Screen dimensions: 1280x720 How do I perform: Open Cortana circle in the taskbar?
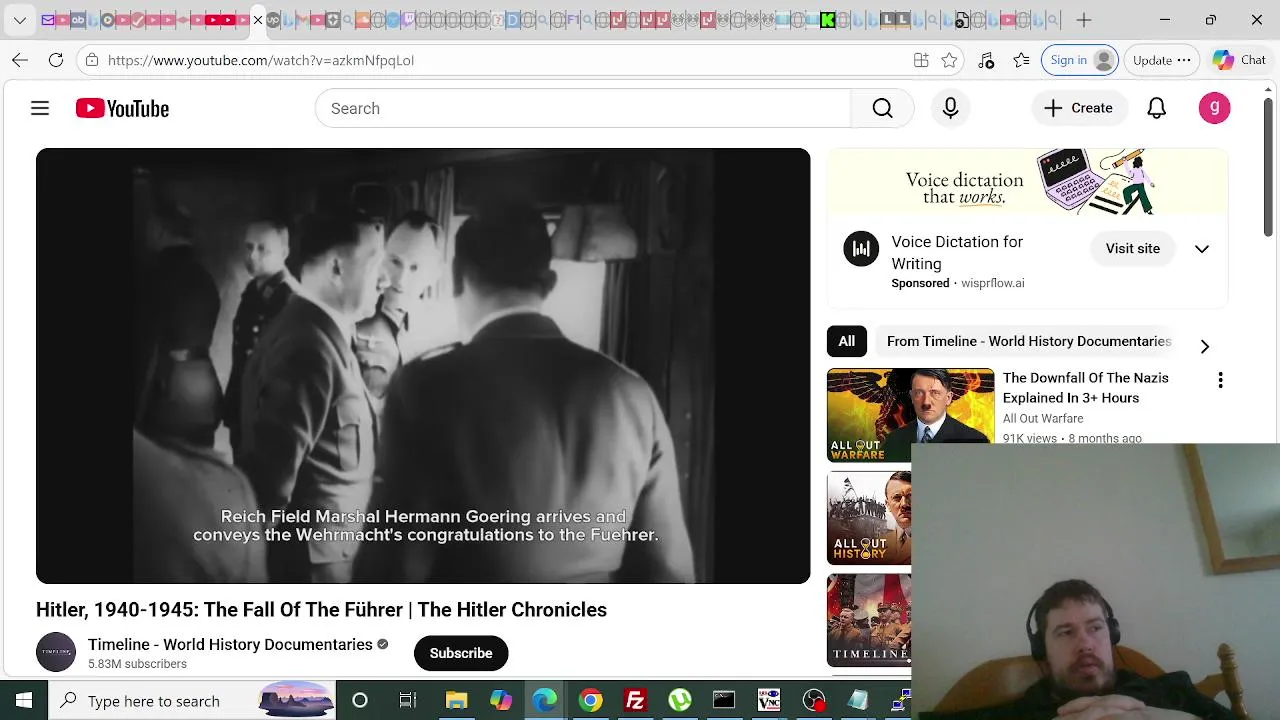(360, 701)
